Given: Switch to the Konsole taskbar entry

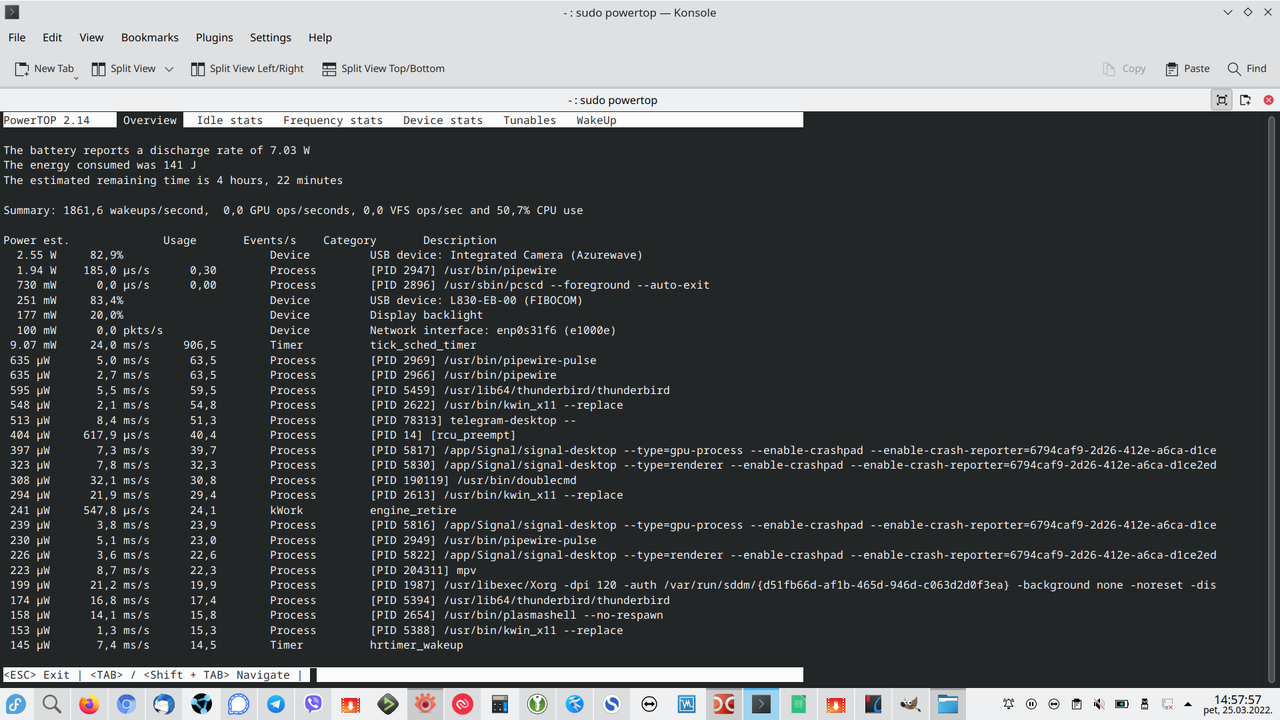Looking at the screenshot, I should pos(761,704).
